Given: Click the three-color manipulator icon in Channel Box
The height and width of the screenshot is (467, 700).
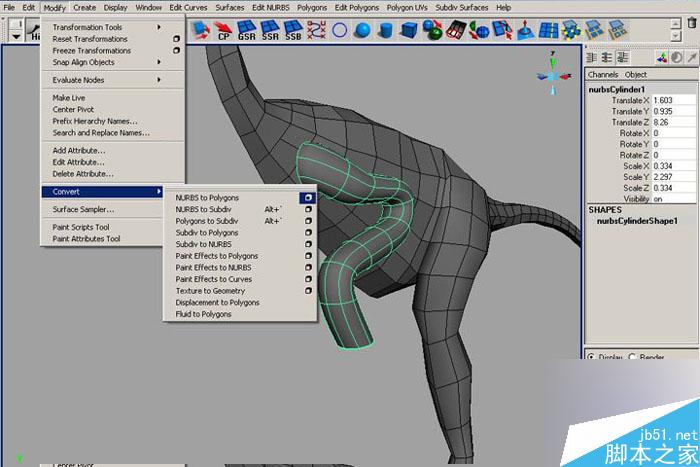Looking at the screenshot, I should 662,57.
